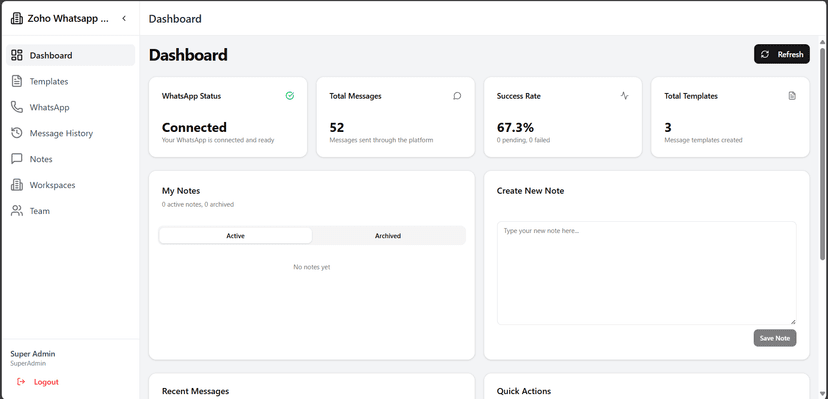828x399 pixels.
Task: Click the Message History clock icon
Action: (x=17, y=133)
